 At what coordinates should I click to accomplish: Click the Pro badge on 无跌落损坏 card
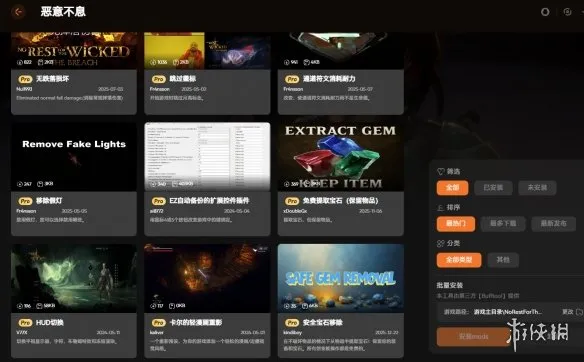[x=25, y=79]
